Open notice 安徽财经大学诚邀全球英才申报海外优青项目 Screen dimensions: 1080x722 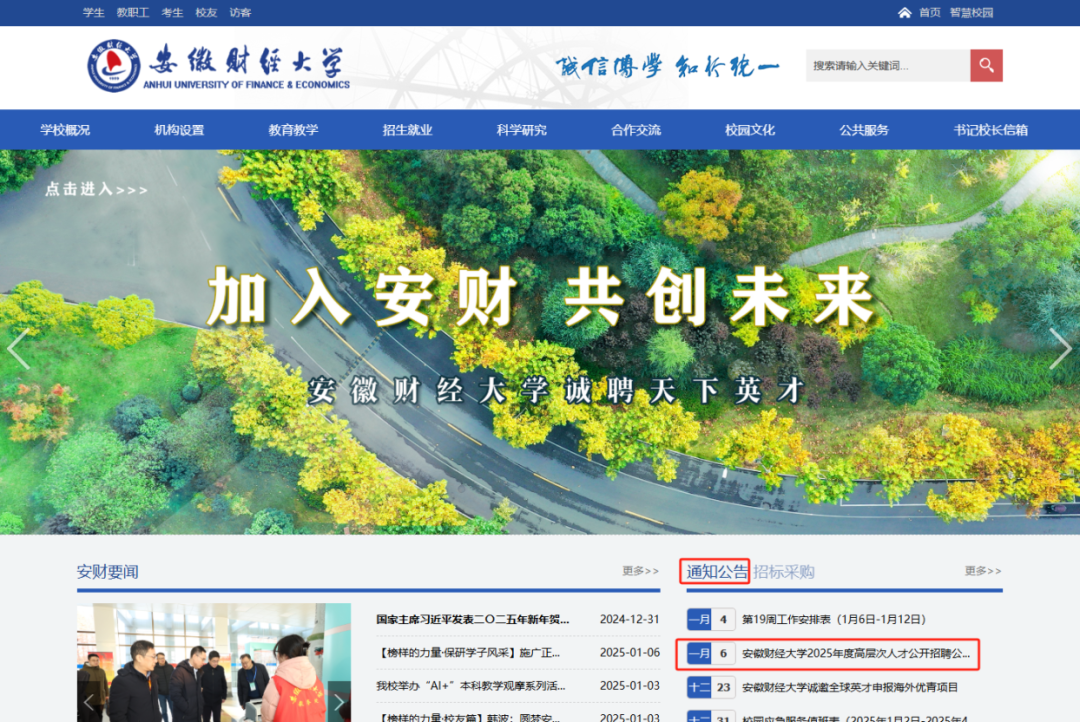(x=850, y=687)
